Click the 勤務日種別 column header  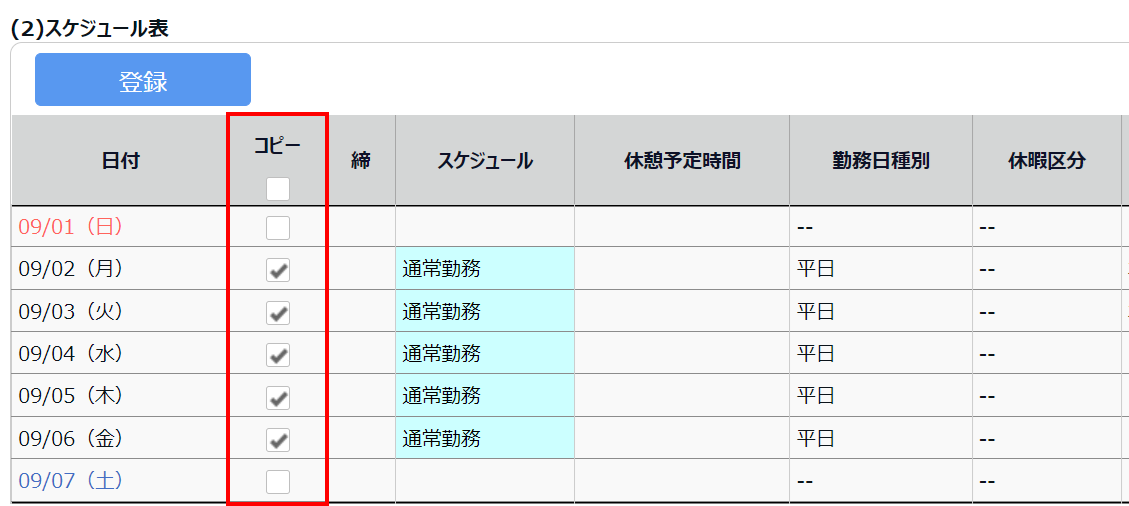point(880,161)
